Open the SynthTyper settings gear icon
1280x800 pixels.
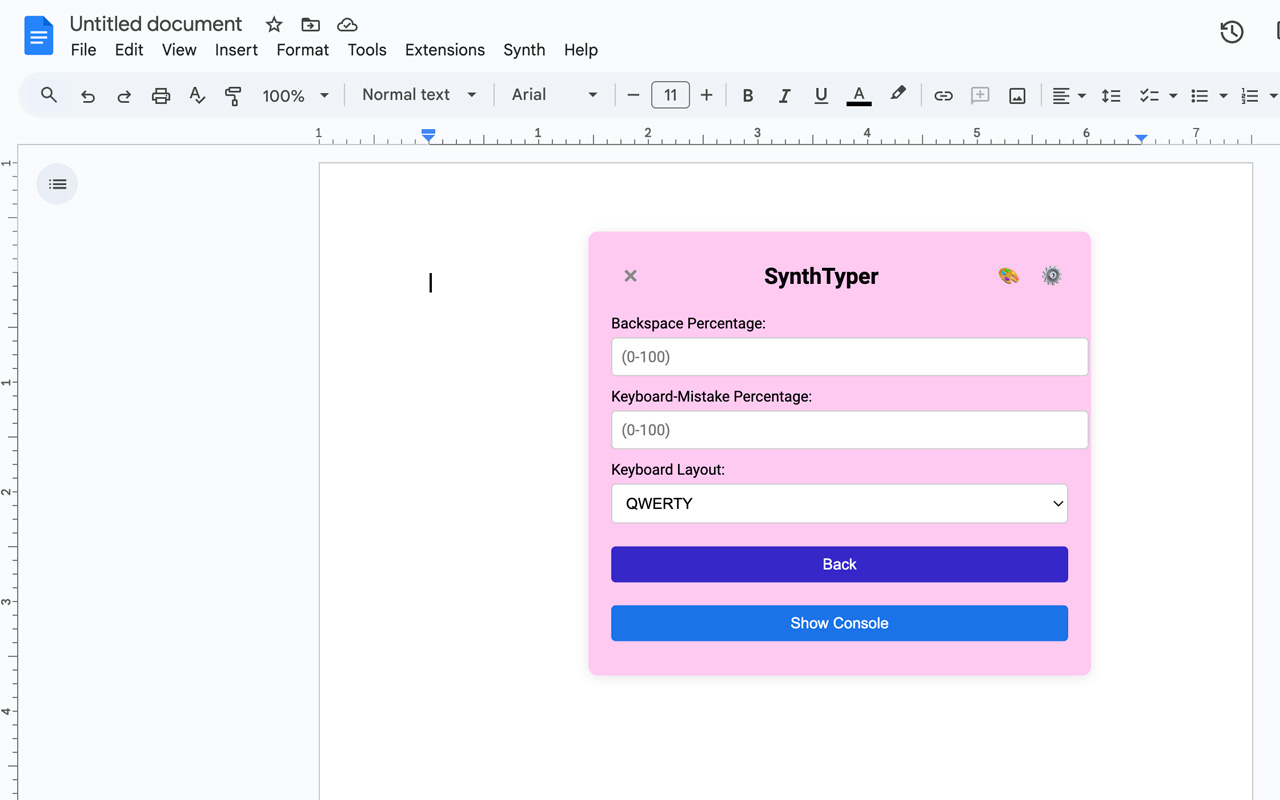point(1051,275)
